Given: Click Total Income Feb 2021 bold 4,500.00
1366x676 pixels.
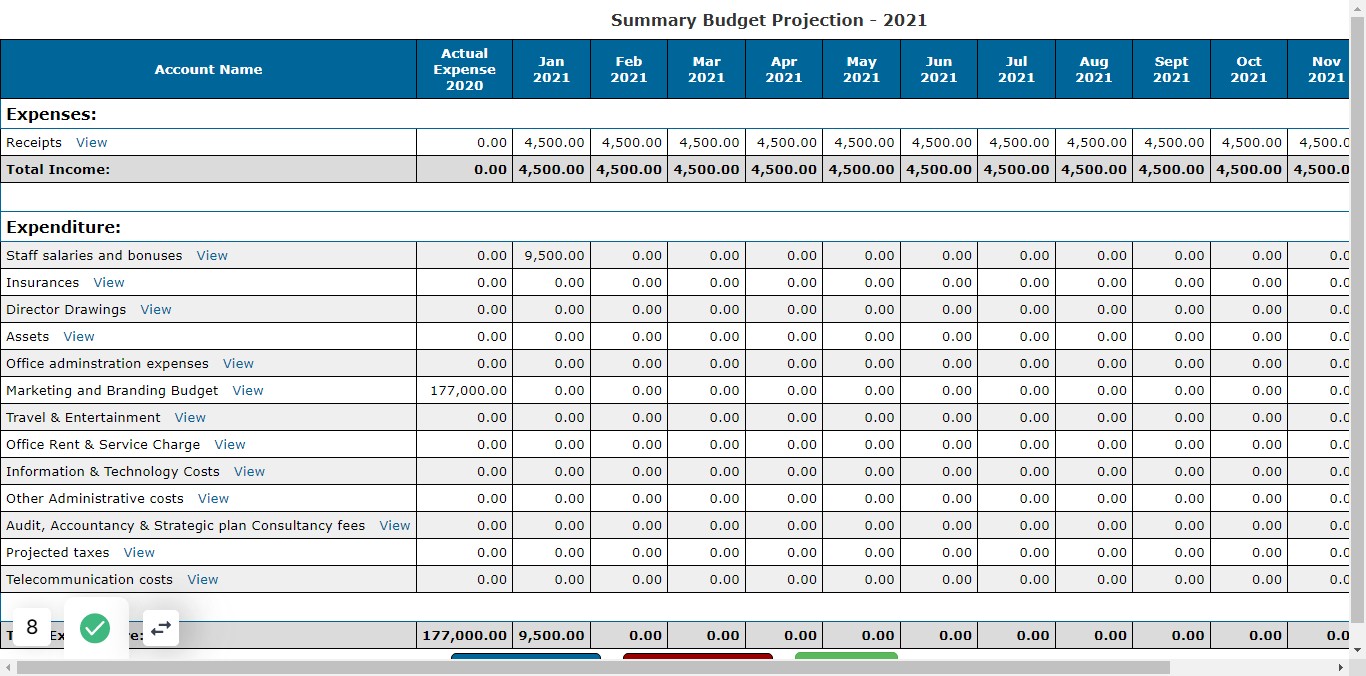Looking at the screenshot, I should point(629,170).
